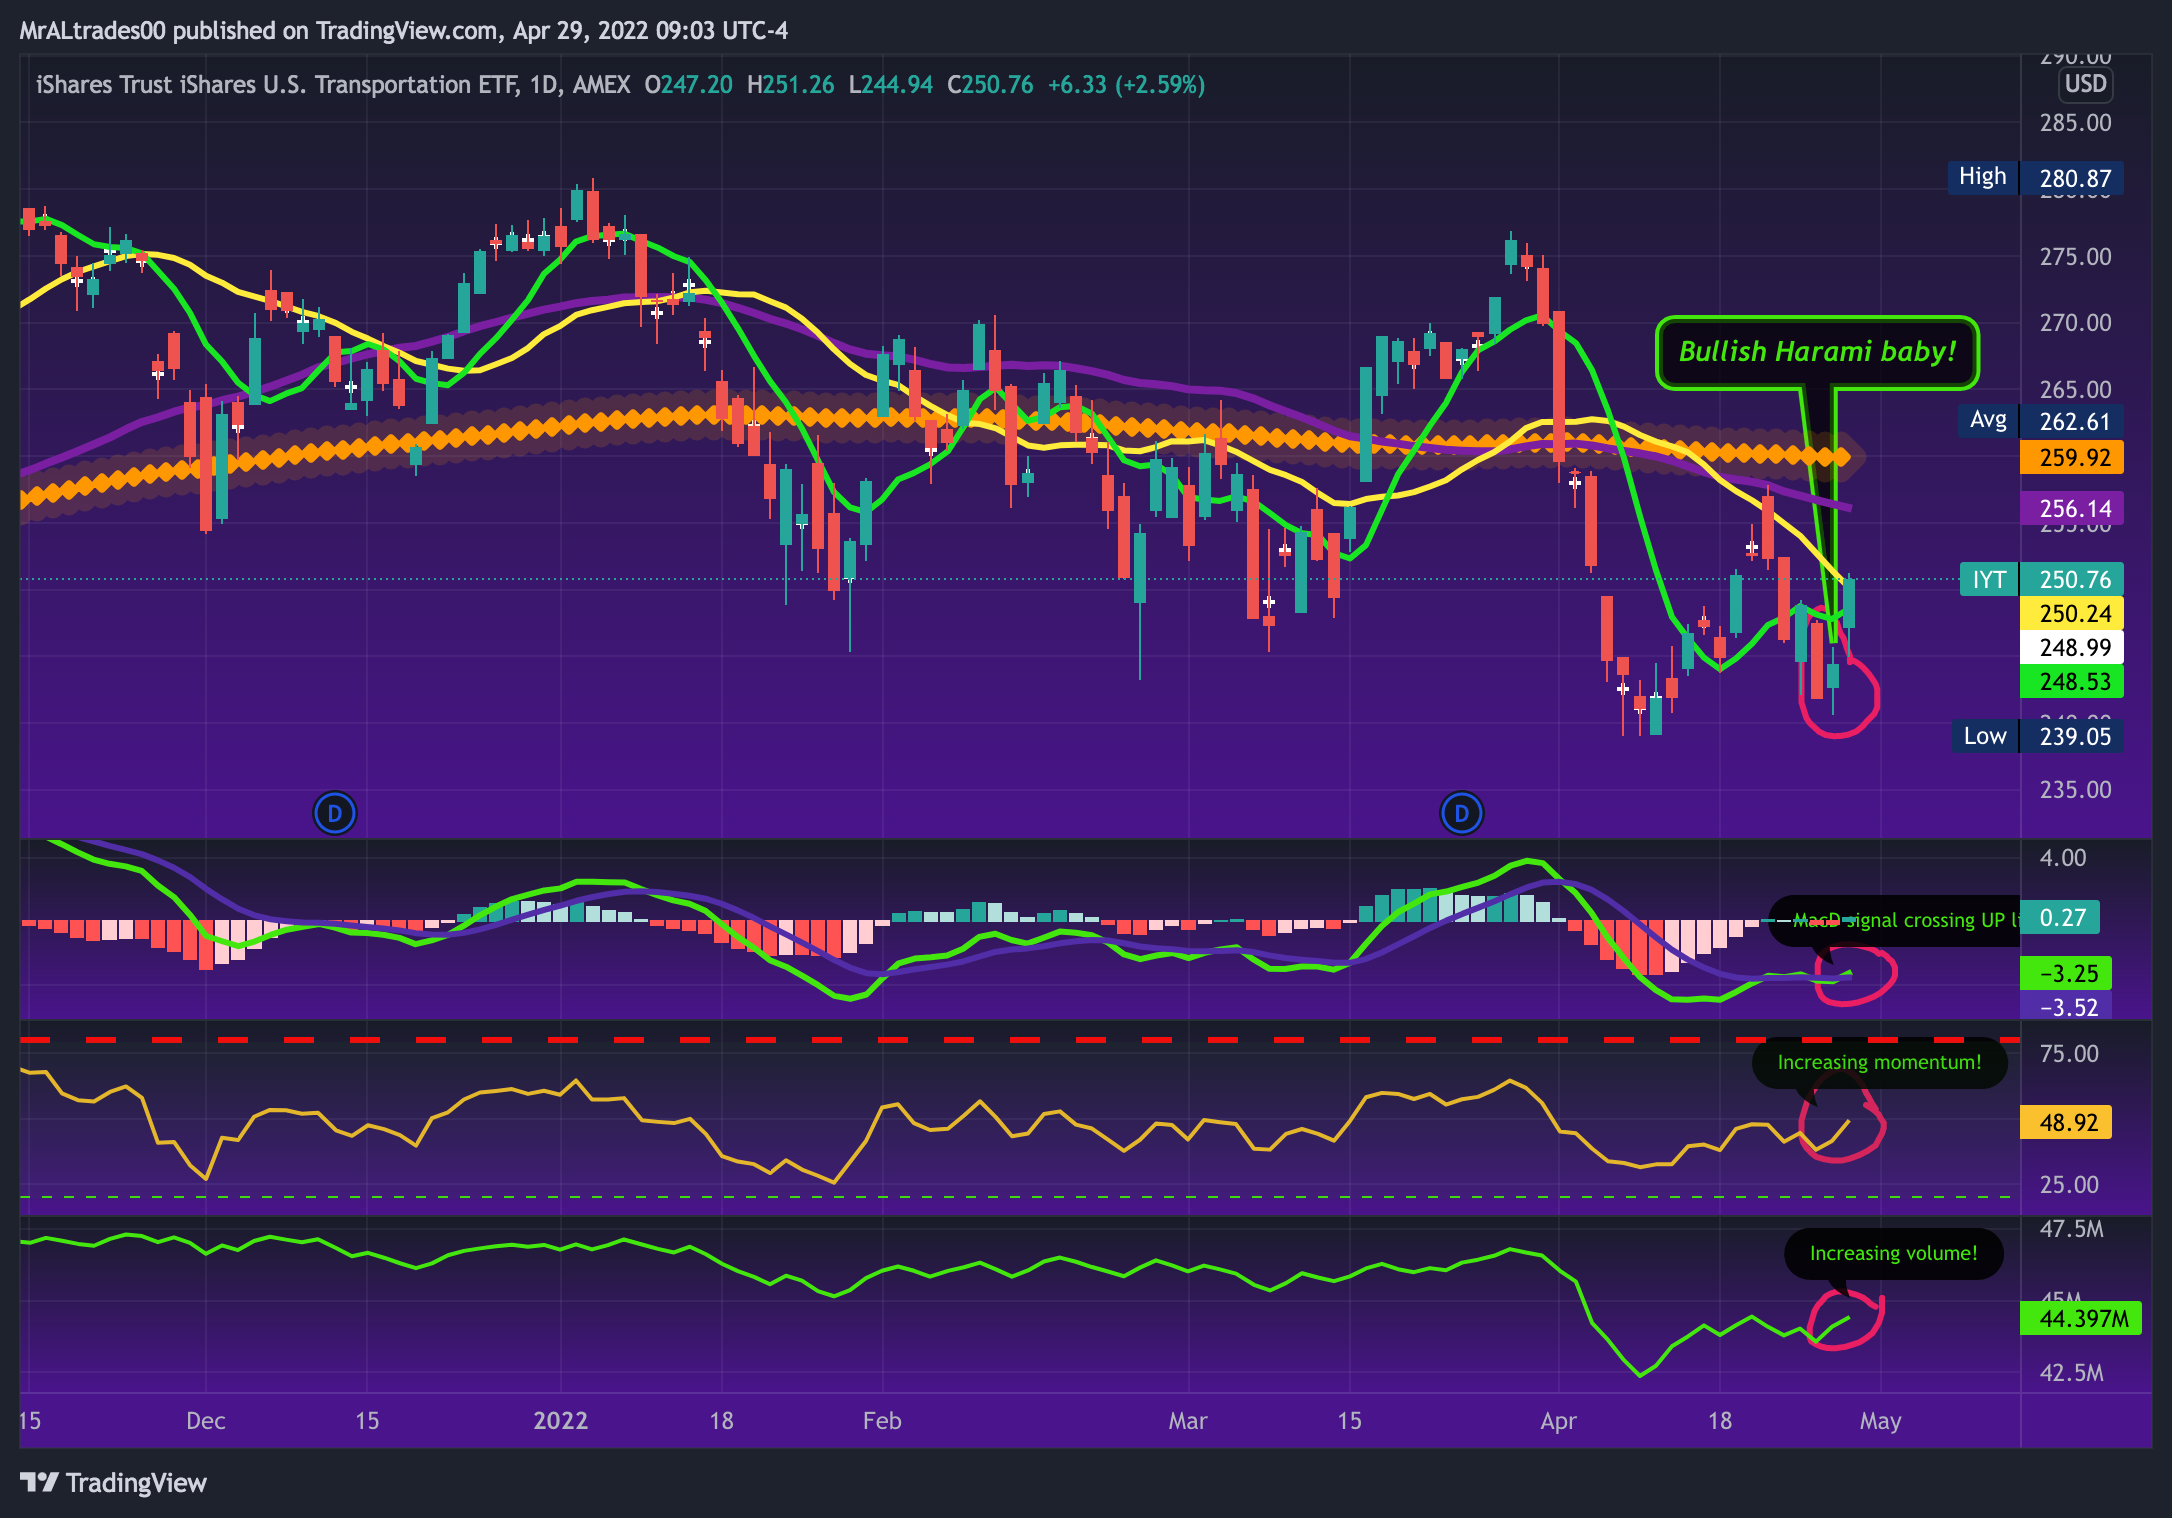Click the high price H251.26
Viewport: 2172px width, 1518px height.
click(x=790, y=85)
